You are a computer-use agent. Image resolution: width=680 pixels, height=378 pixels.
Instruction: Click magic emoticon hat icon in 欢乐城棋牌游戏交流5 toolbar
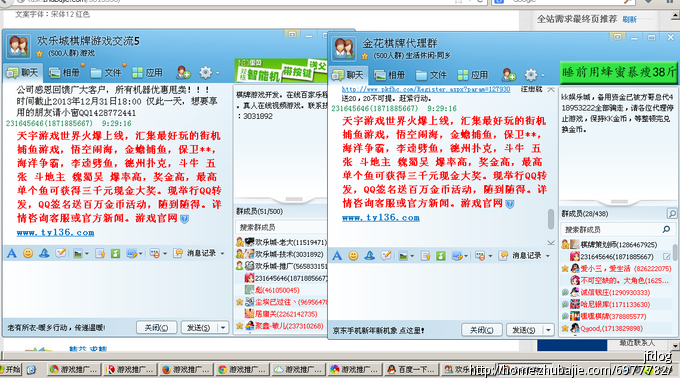tap(44, 253)
